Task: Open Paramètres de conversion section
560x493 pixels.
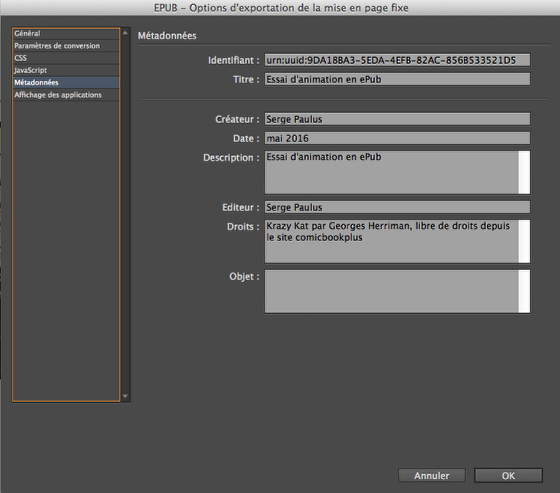Action: tap(66, 46)
